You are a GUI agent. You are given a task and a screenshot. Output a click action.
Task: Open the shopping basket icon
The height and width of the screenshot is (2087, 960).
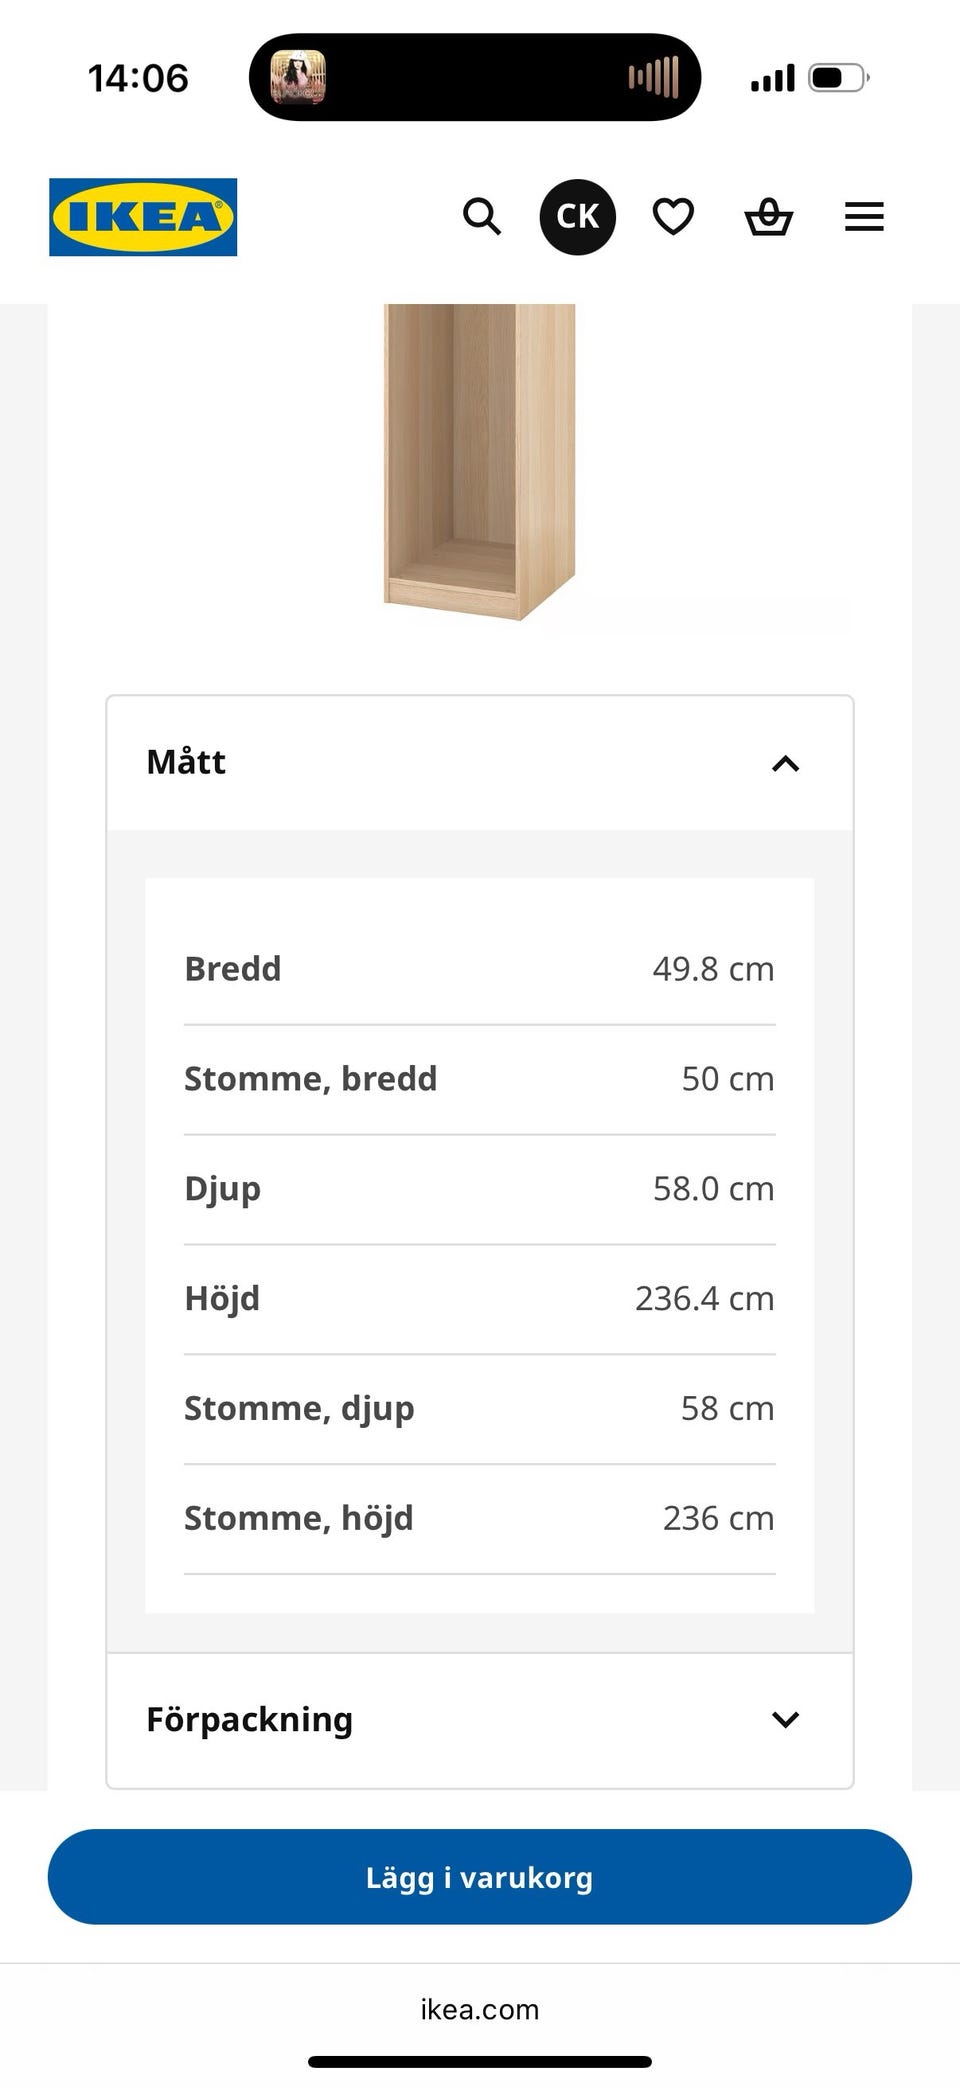coord(769,216)
